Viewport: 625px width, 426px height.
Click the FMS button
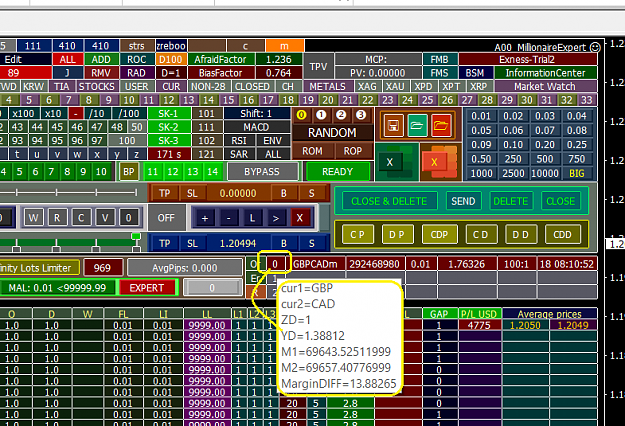[x=439, y=73]
